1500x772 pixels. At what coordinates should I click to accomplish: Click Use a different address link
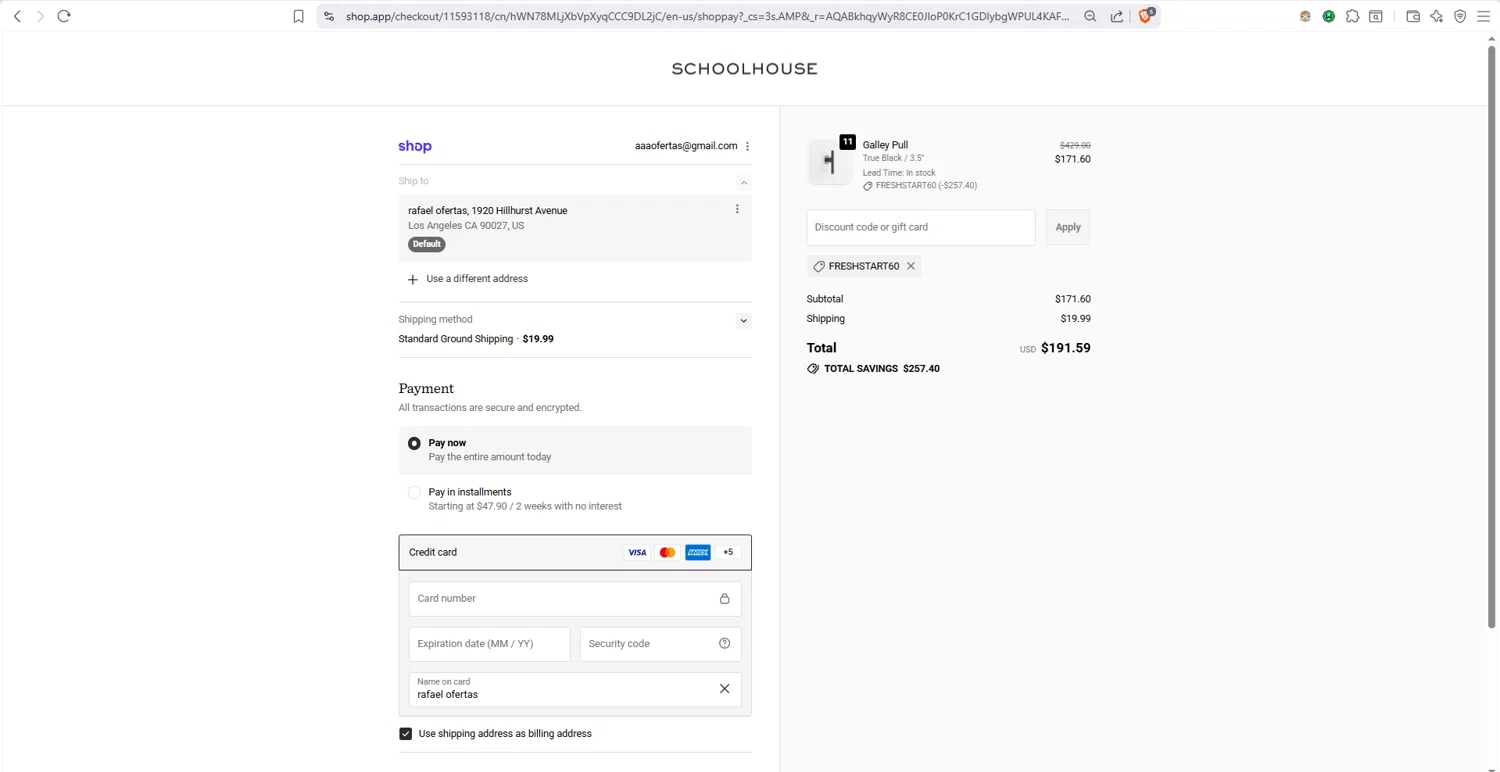pyautogui.click(x=476, y=279)
